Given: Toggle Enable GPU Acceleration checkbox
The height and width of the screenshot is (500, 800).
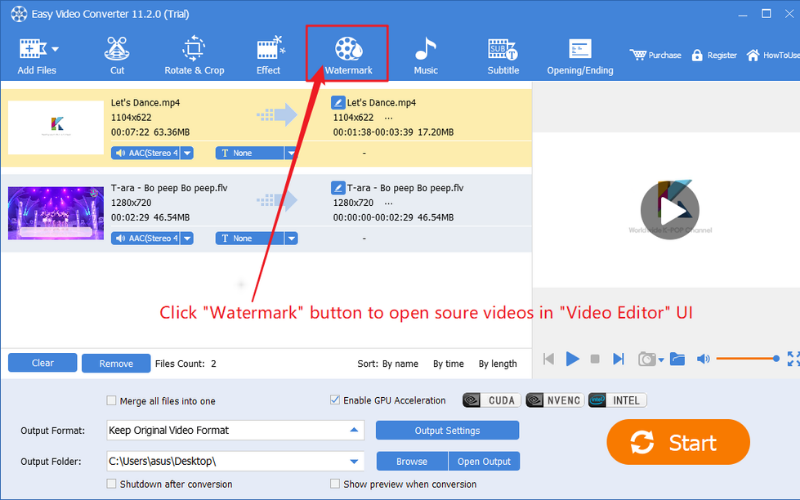Looking at the screenshot, I should point(335,400).
